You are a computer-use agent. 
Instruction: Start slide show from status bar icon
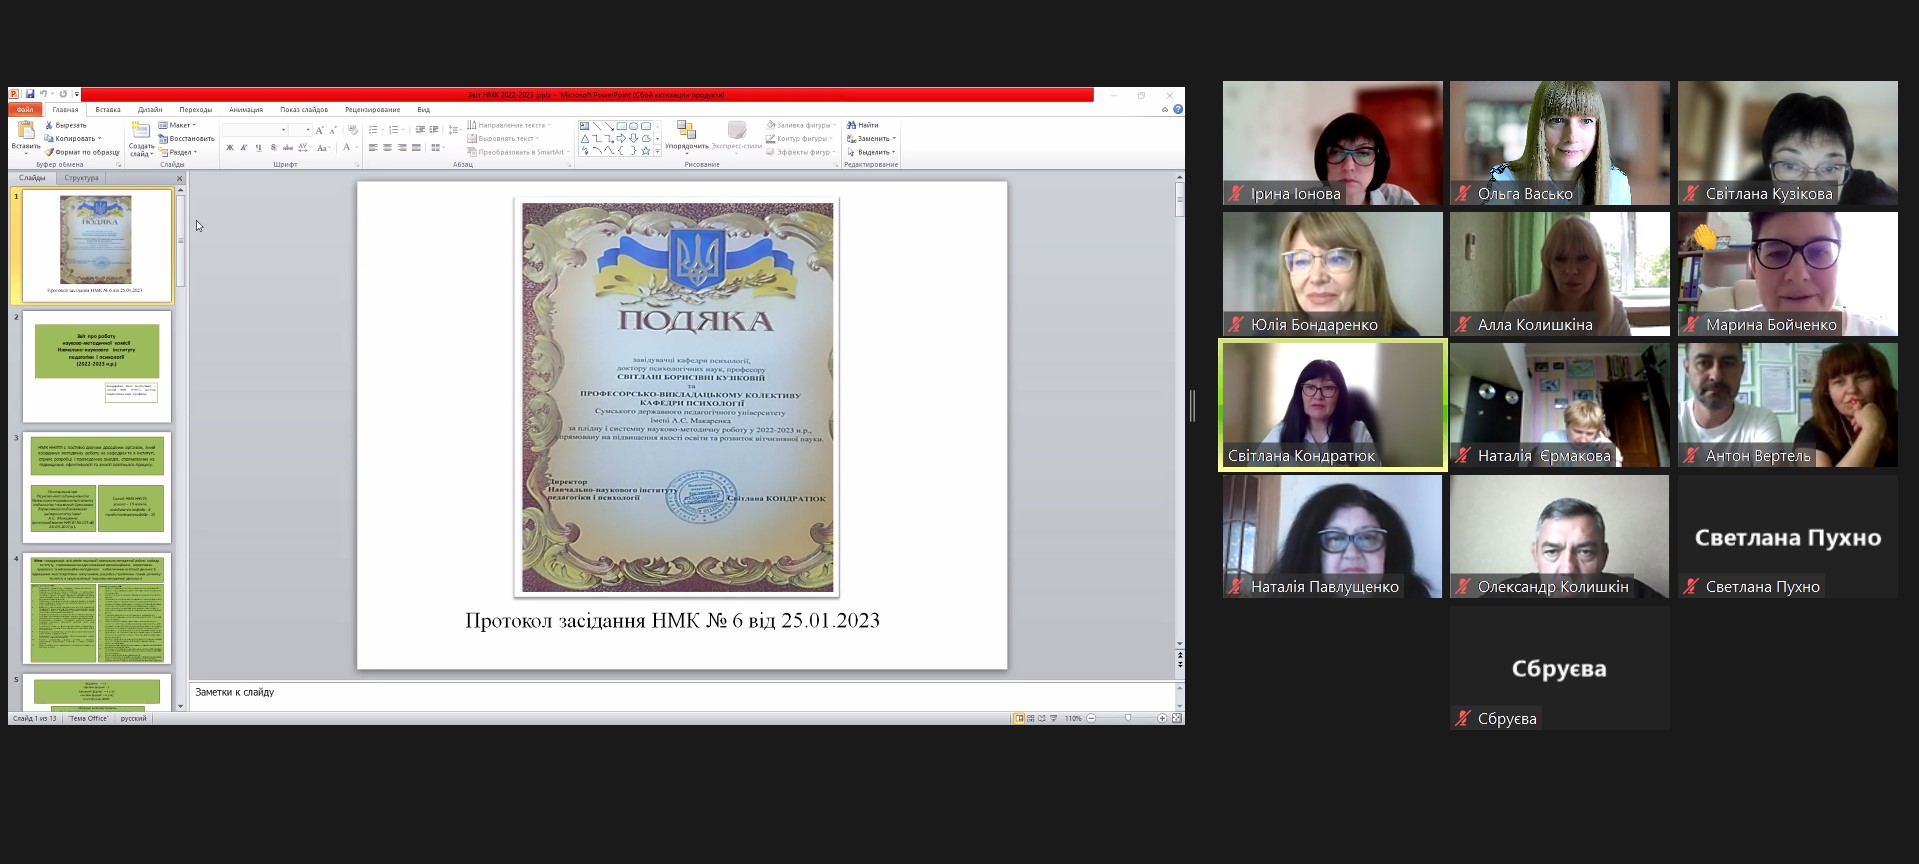(1053, 718)
